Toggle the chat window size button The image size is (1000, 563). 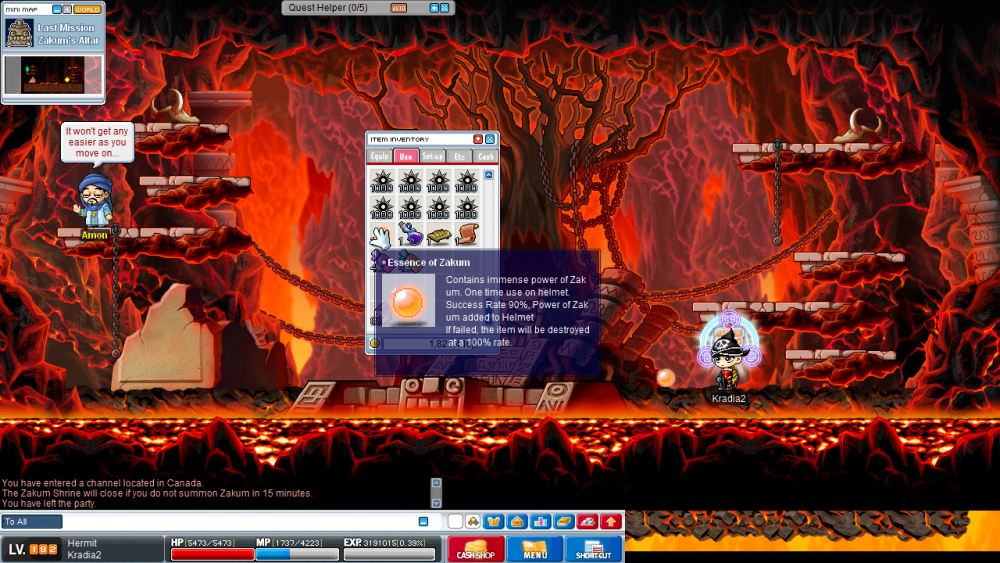point(423,522)
